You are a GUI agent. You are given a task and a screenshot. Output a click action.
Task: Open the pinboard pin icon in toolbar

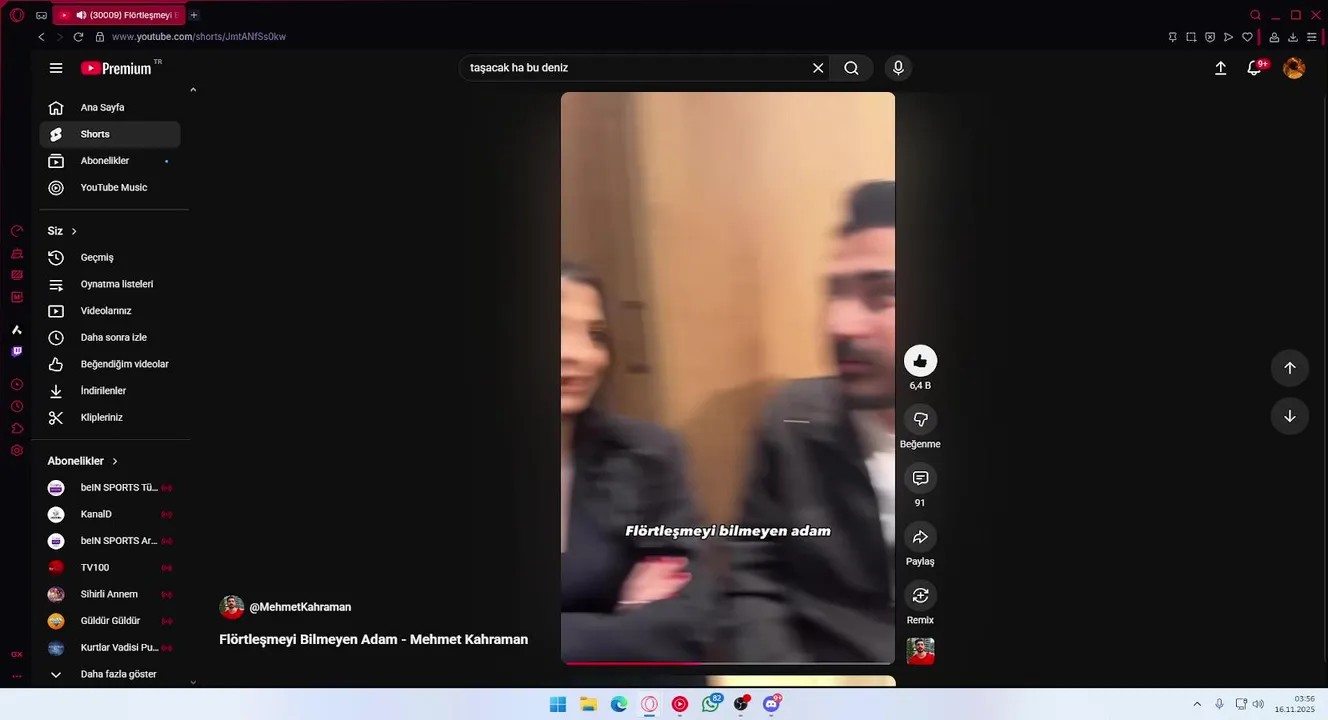click(1172, 37)
